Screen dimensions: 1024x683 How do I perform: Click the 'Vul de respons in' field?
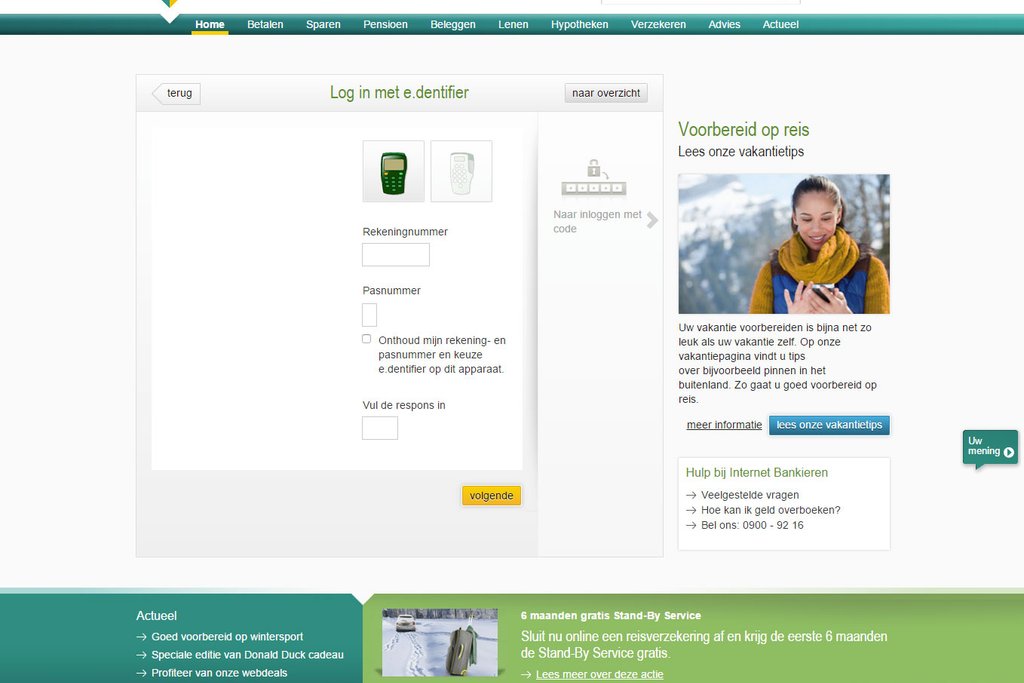(380, 428)
